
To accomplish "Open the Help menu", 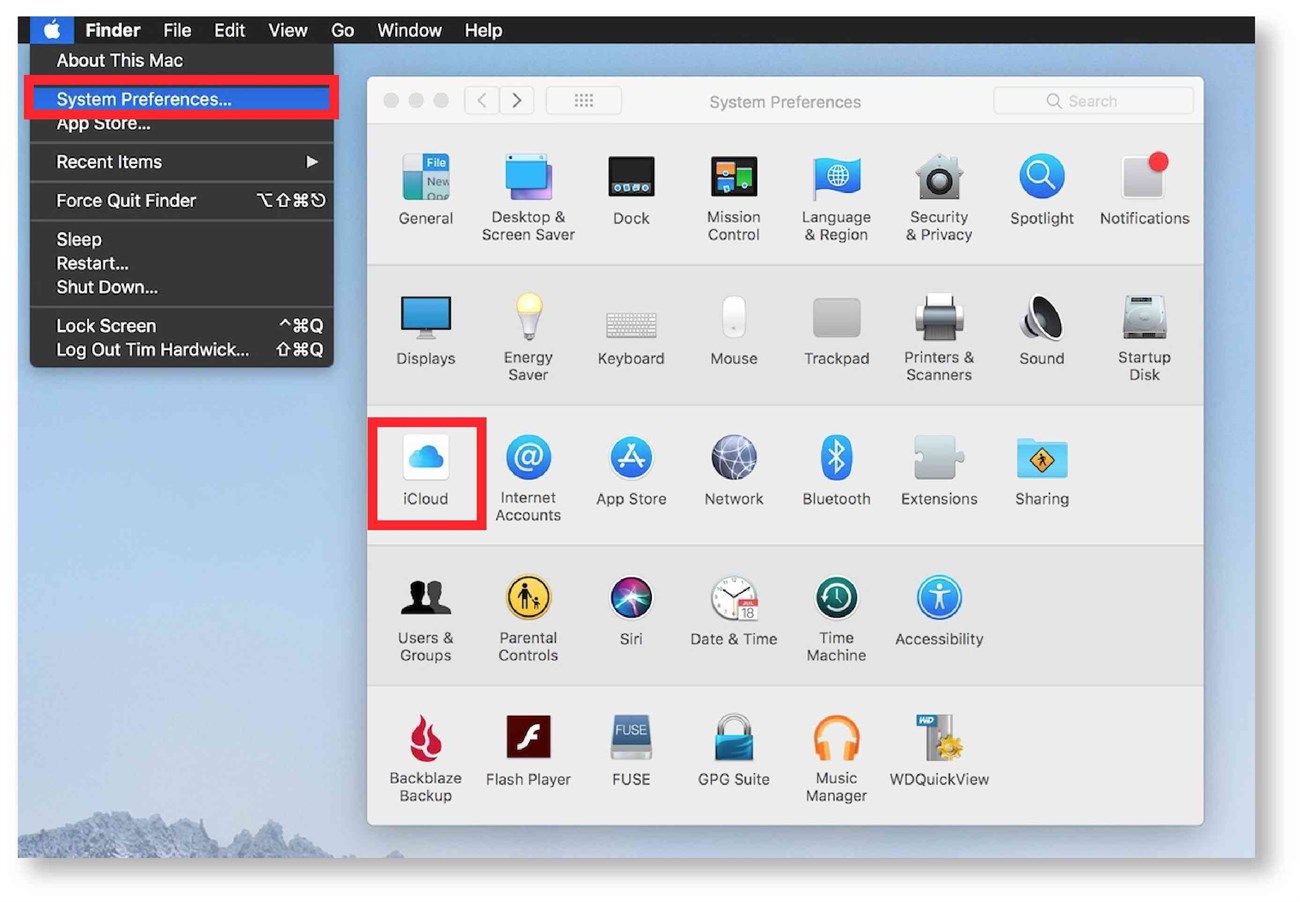I will click(483, 30).
